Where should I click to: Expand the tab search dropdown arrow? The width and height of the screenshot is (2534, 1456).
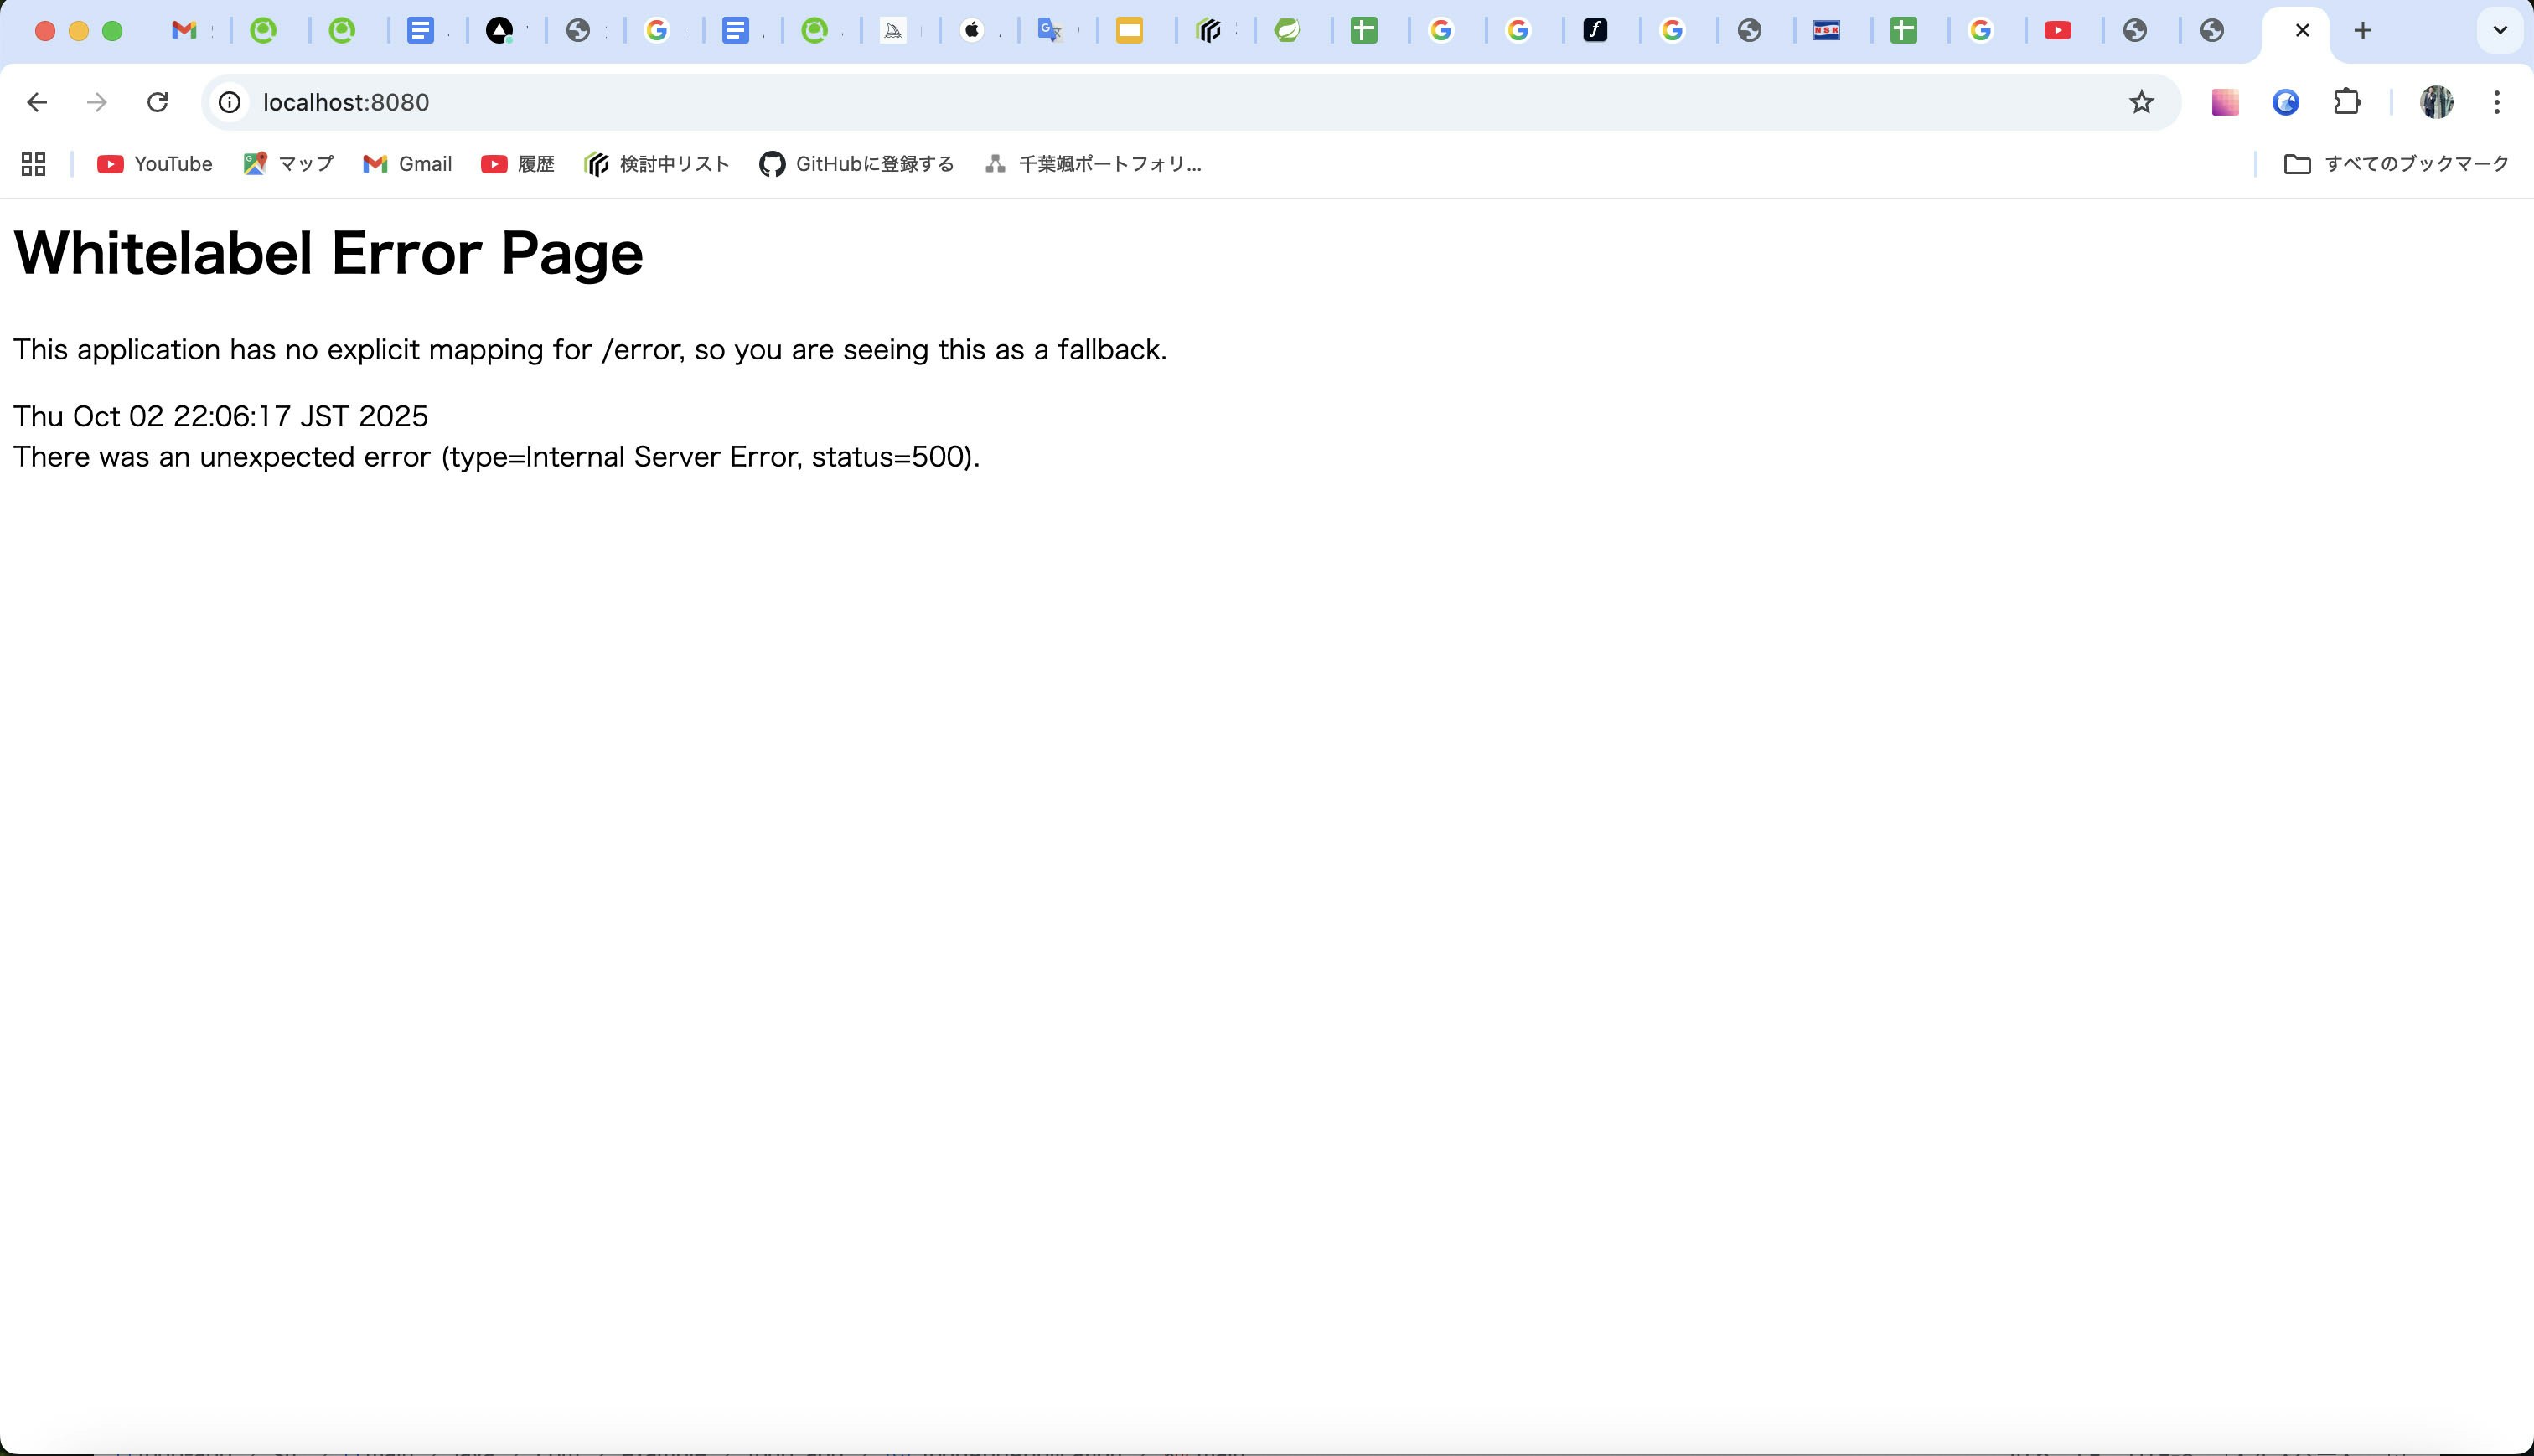(x=2500, y=30)
